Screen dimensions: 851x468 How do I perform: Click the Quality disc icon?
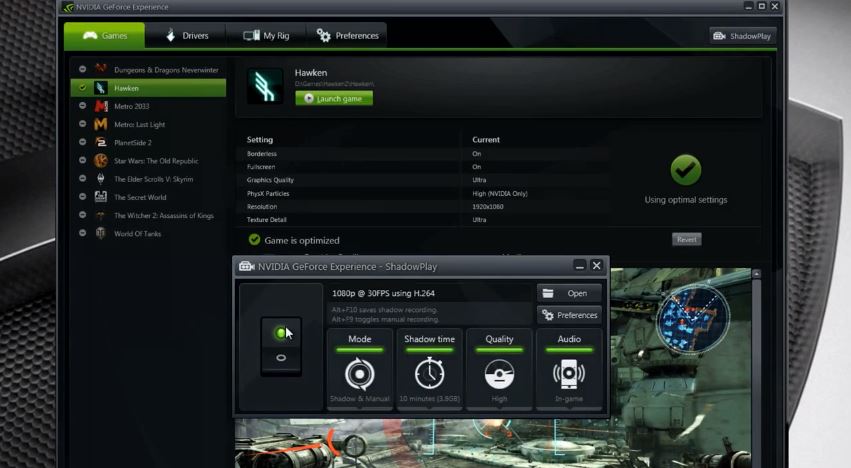coord(499,374)
